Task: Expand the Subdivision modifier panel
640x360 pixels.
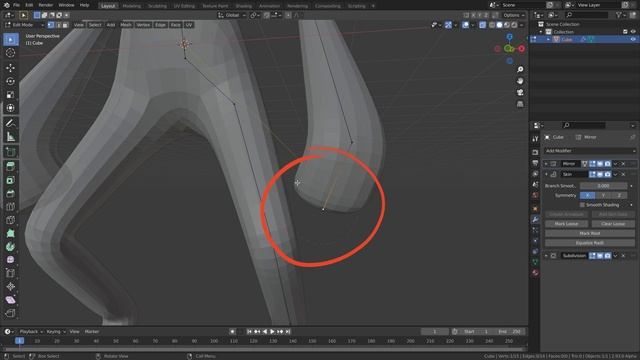Action: click(x=546, y=256)
